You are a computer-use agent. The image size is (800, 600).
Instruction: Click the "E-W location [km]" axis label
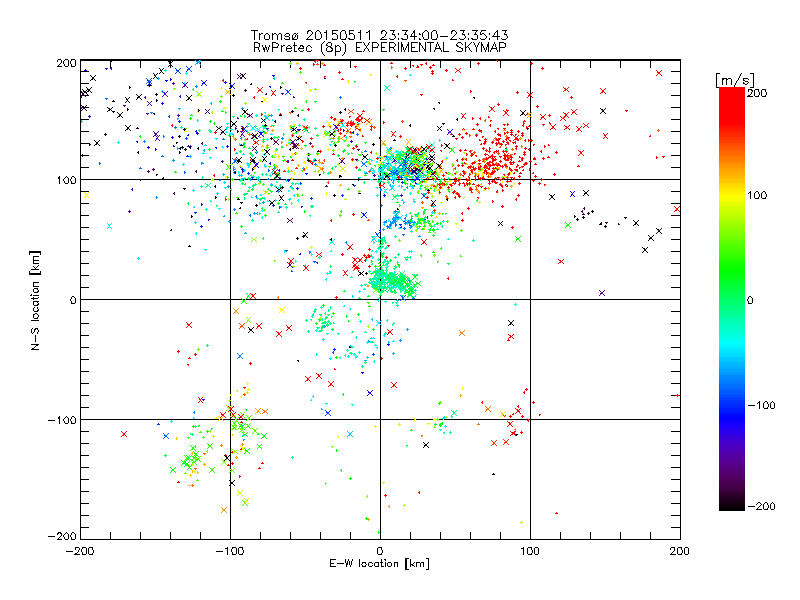pos(379,564)
